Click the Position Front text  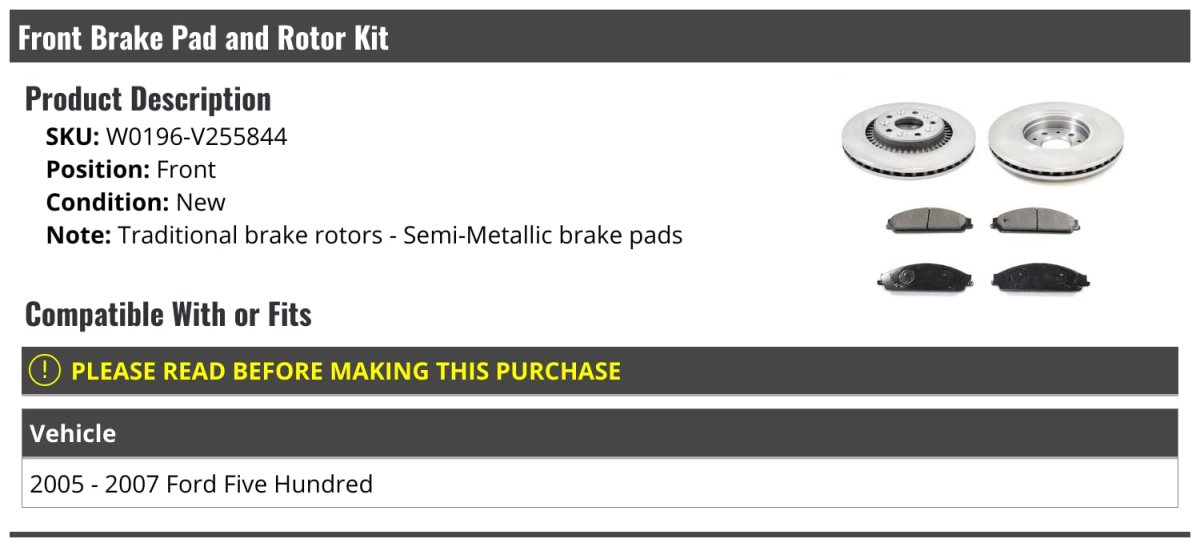click(x=186, y=170)
